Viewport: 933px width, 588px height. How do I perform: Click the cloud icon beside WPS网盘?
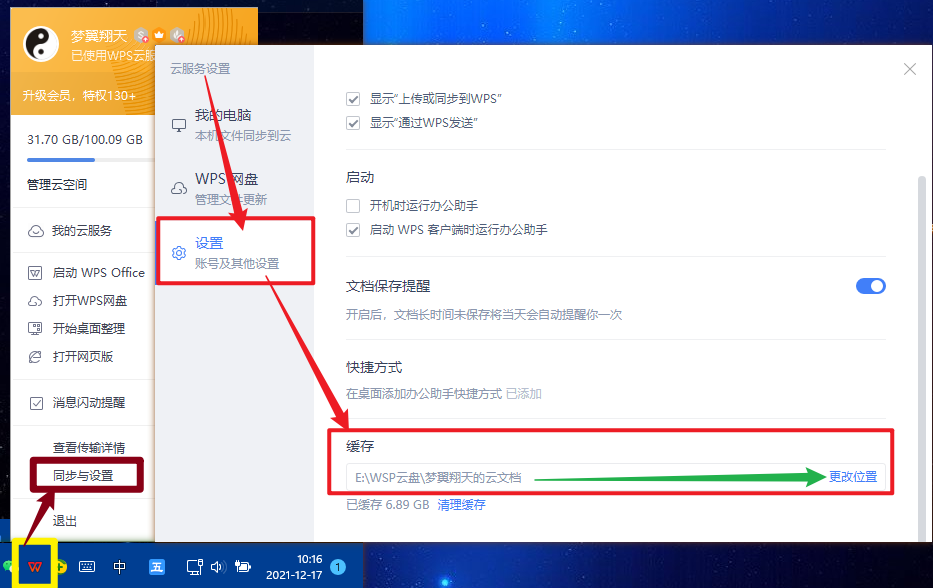[x=179, y=189]
